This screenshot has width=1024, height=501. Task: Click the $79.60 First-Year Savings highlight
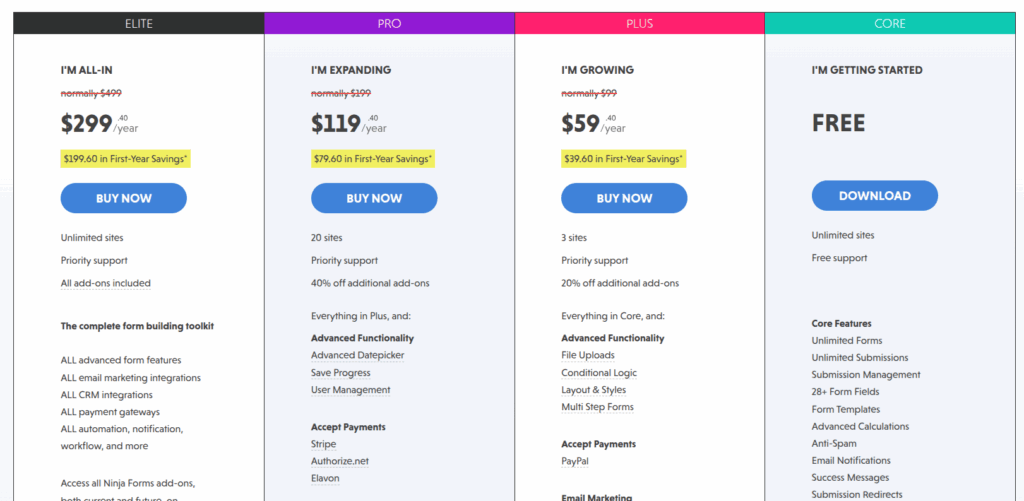click(374, 158)
